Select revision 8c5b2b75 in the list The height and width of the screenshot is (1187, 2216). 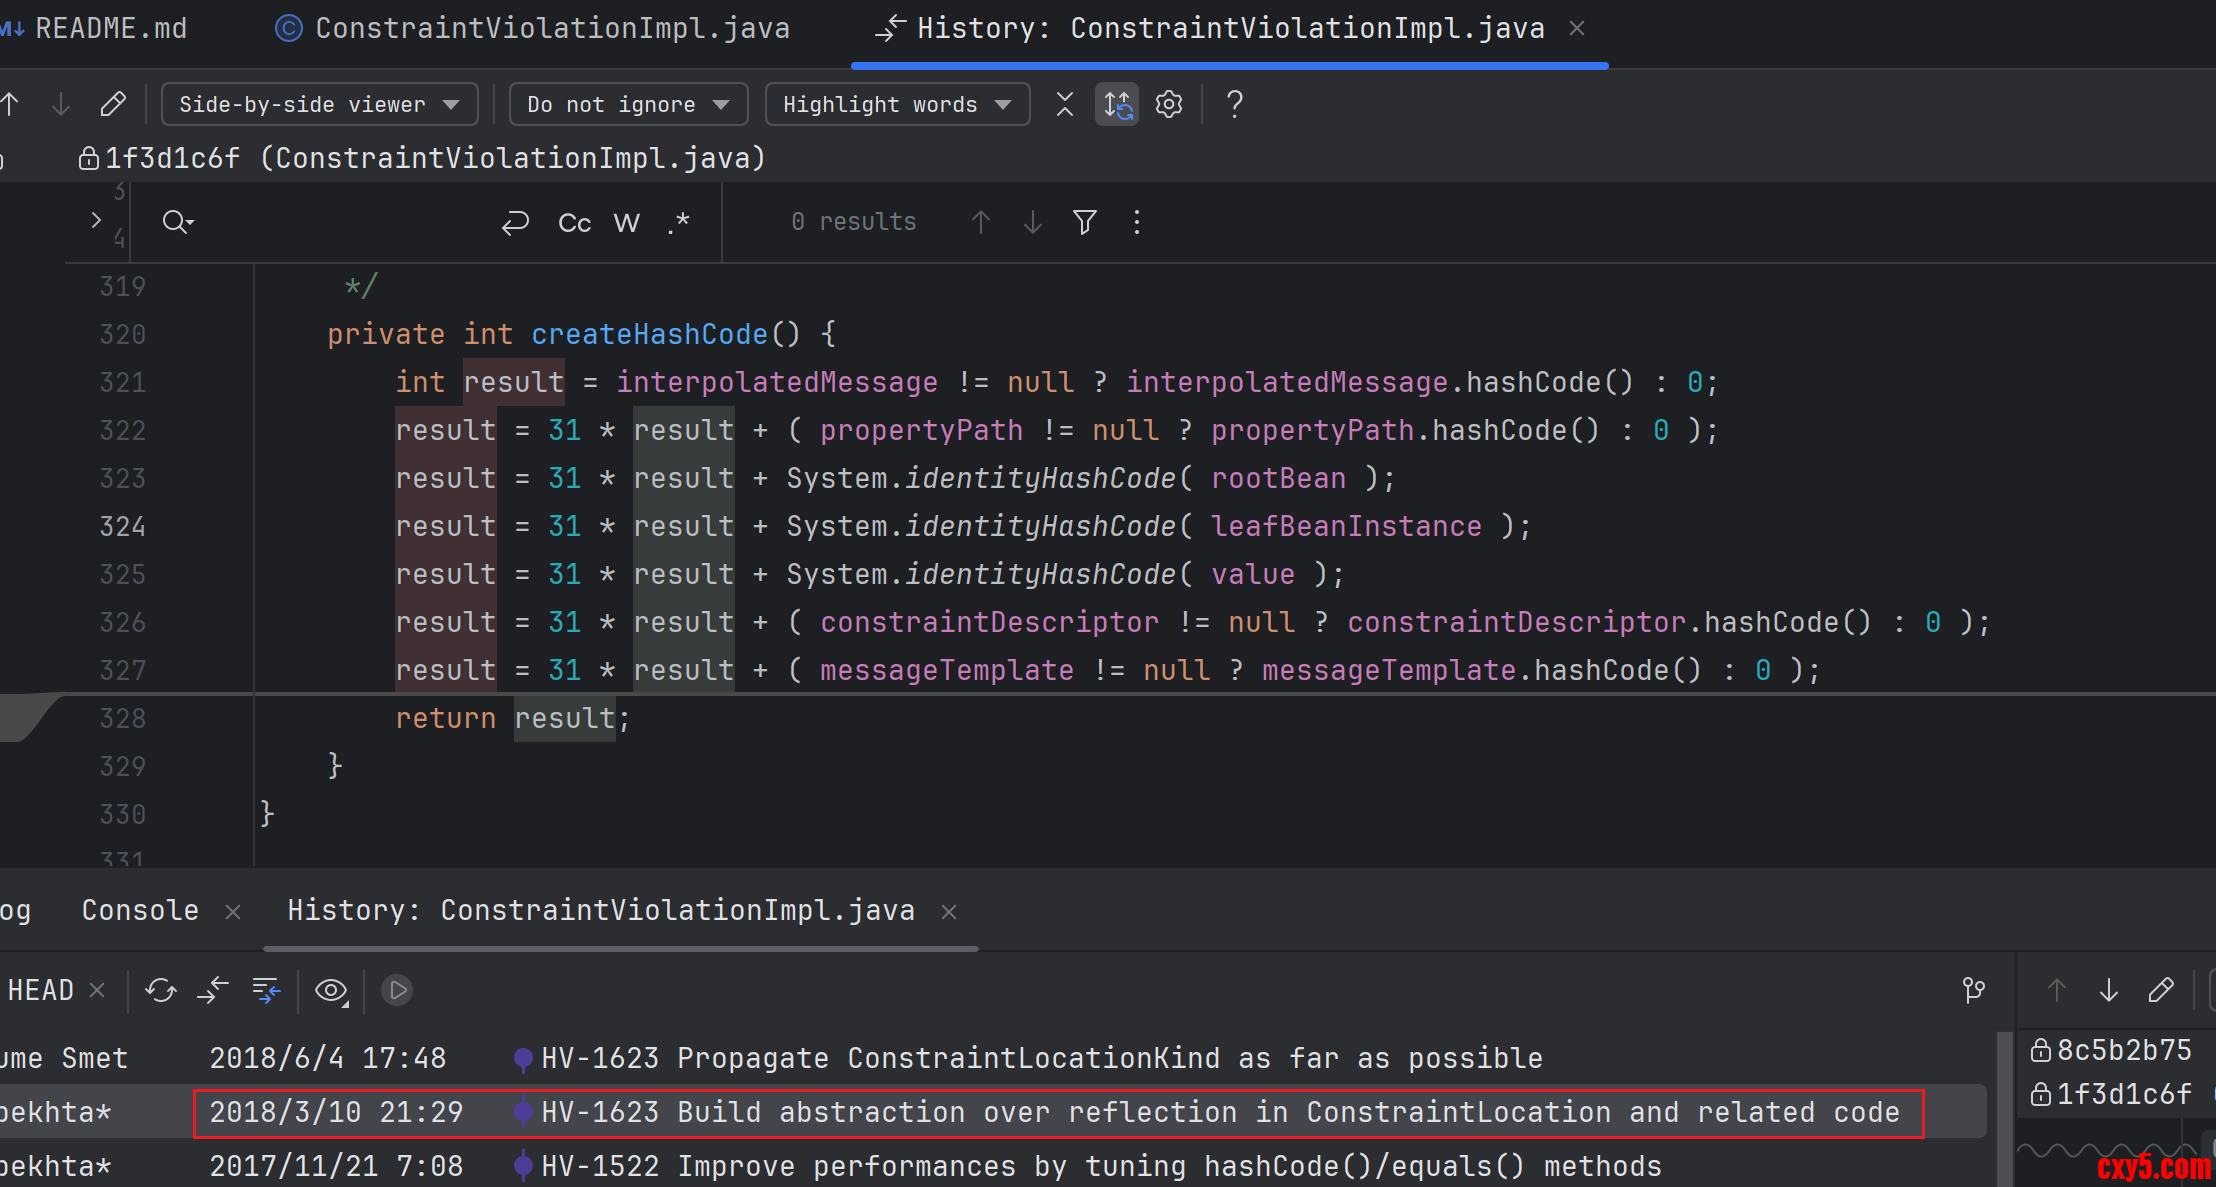pos(2112,1050)
